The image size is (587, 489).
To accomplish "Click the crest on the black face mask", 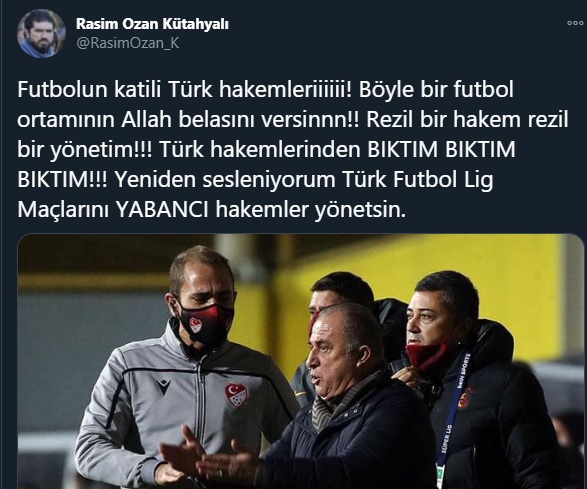I will tap(195, 325).
